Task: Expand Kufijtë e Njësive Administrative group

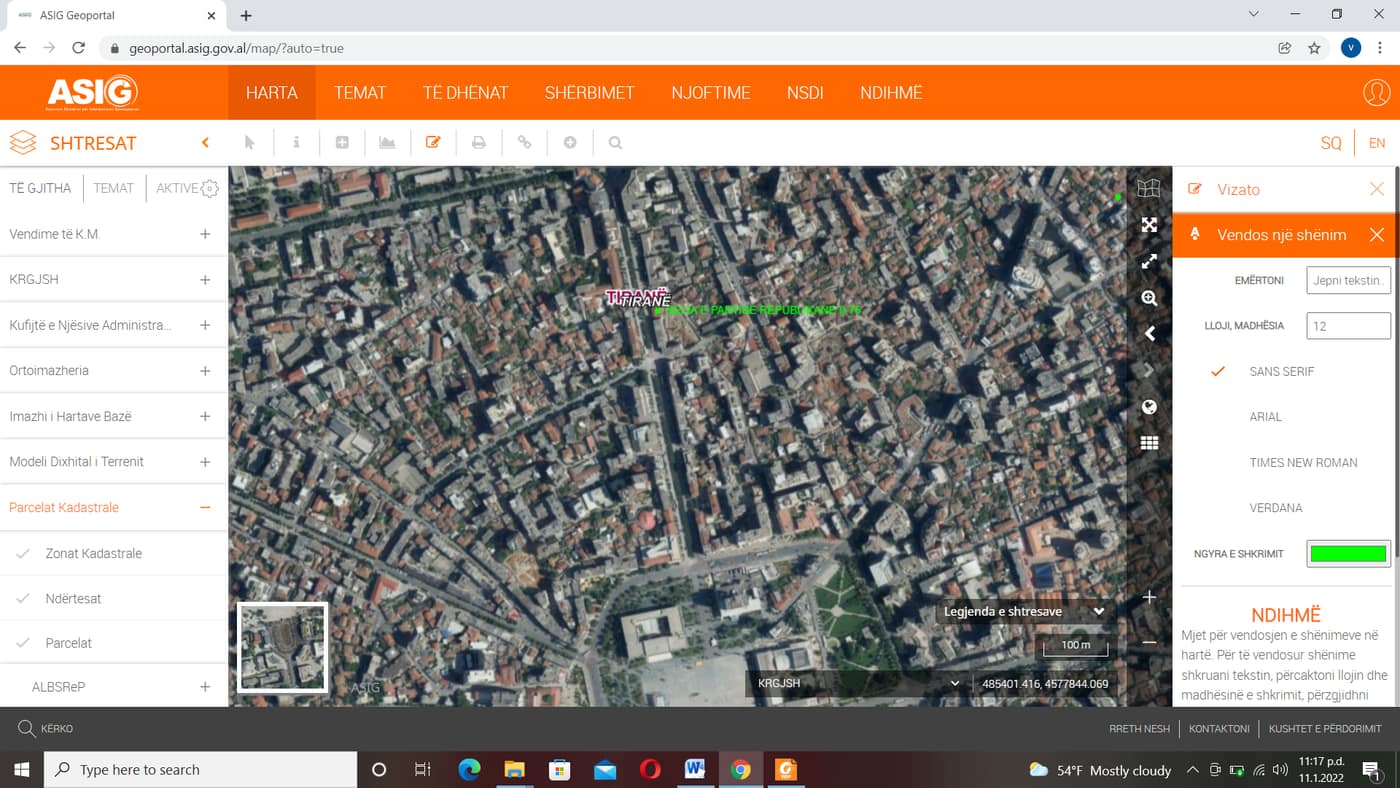Action: point(205,325)
